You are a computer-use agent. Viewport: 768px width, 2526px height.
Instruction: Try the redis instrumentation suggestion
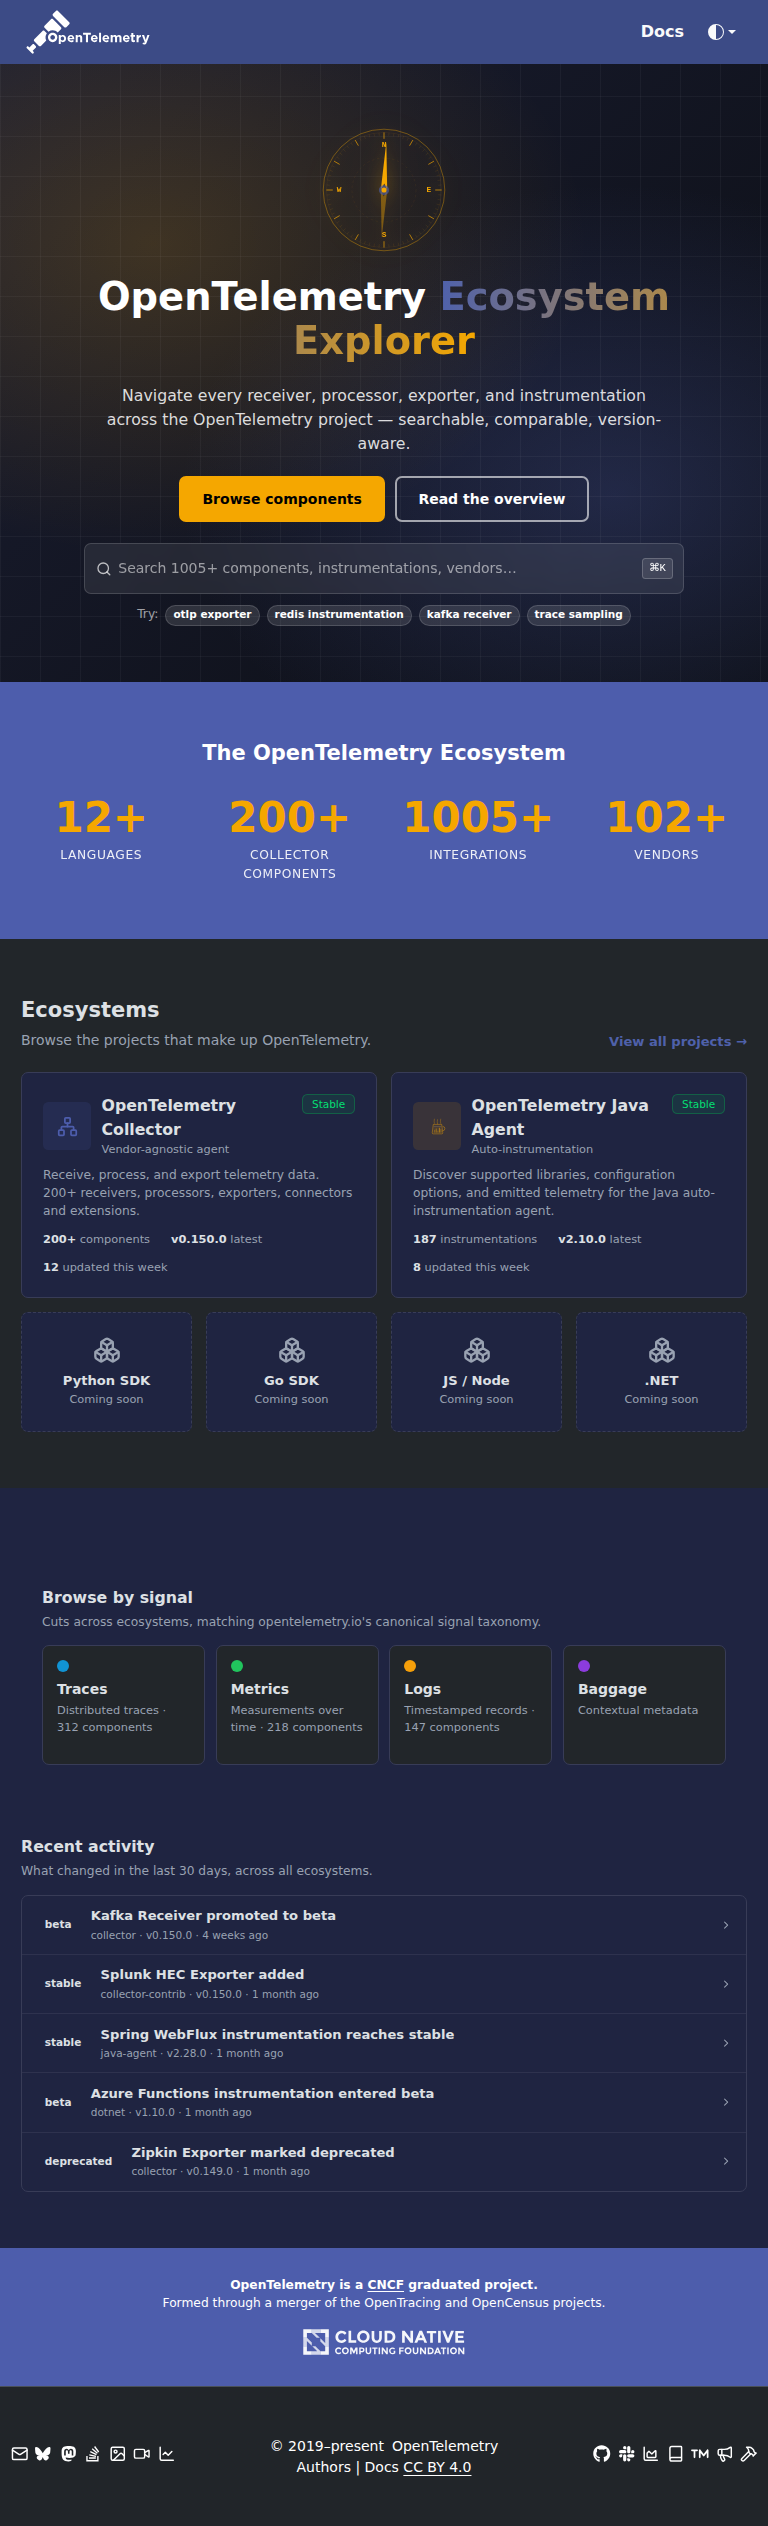click(339, 615)
